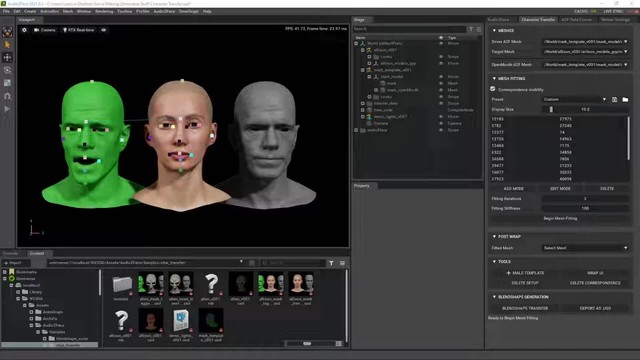Open the Create menu

point(30,11)
